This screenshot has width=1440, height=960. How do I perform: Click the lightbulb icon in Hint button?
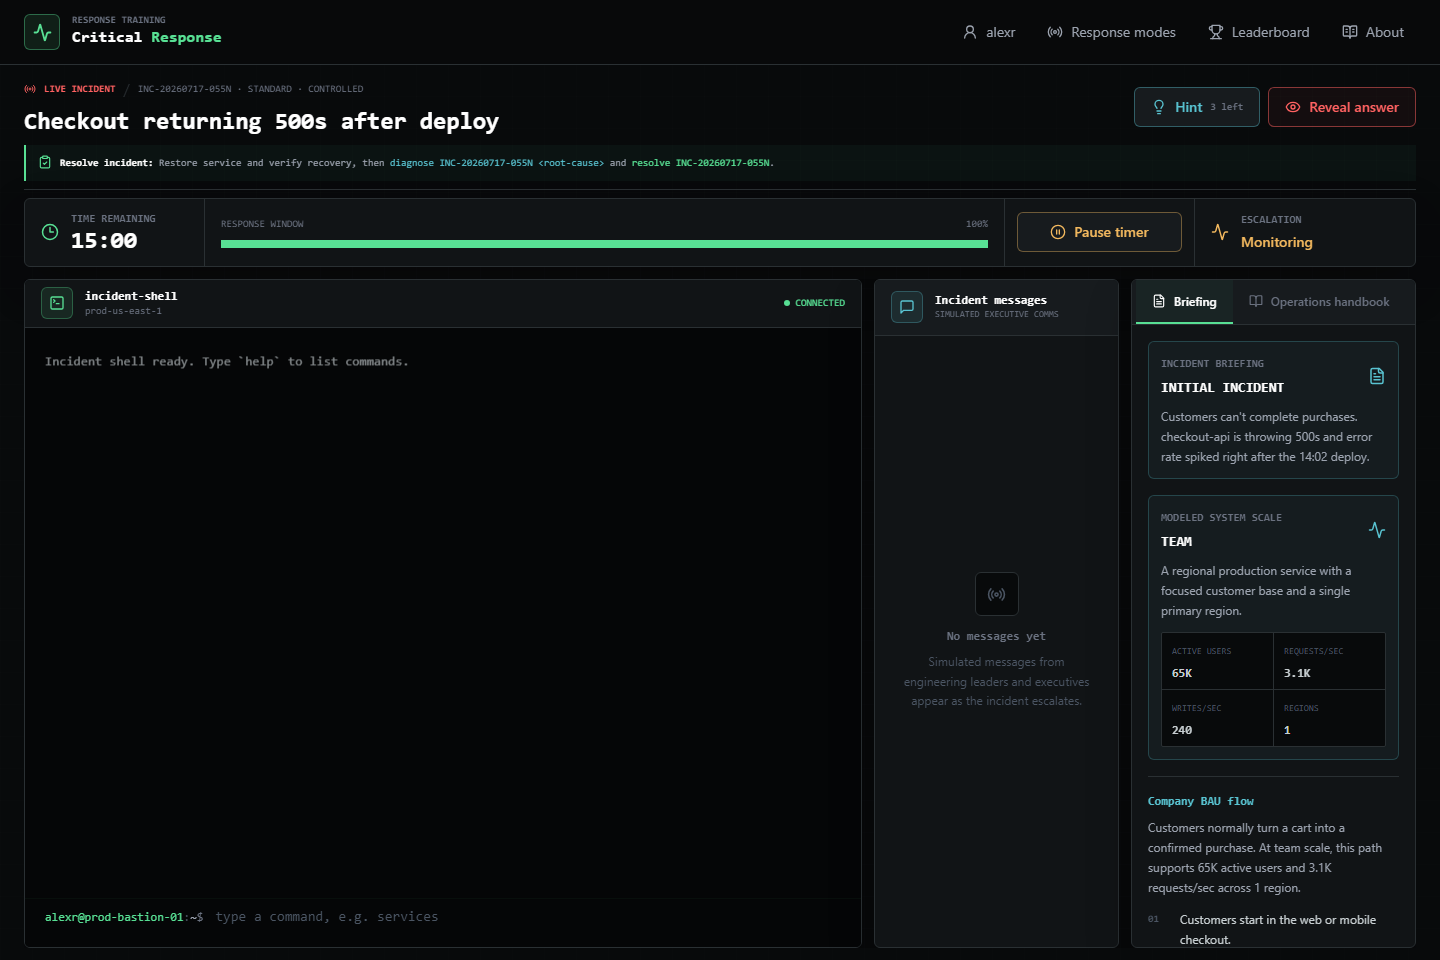(x=1159, y=107)
